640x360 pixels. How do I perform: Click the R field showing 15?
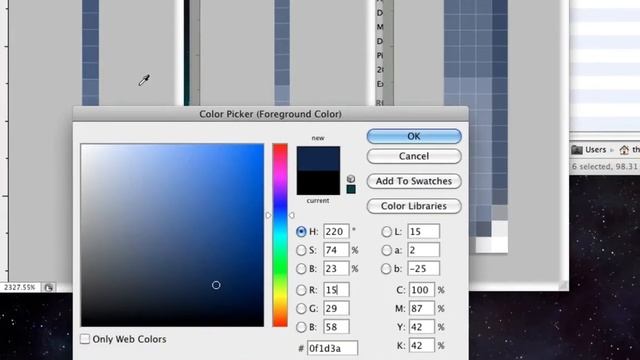336,290
